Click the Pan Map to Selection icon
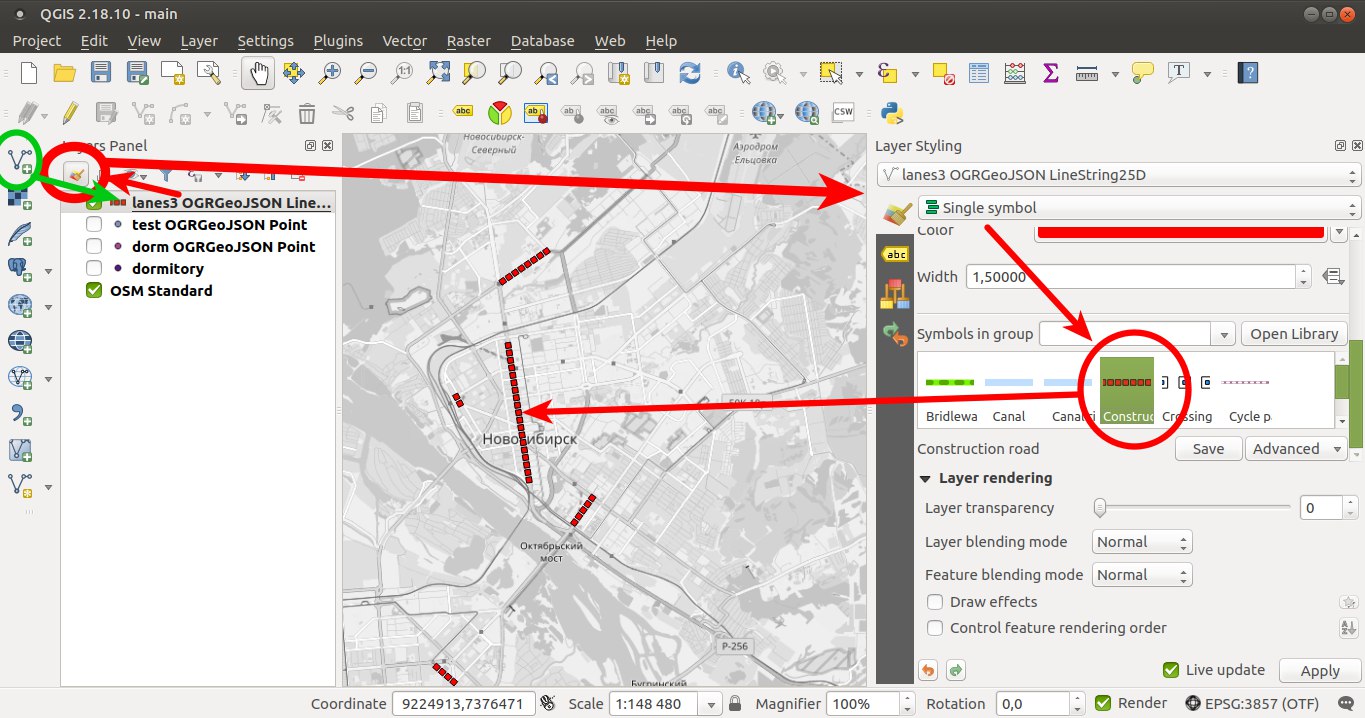 [293, 72]
